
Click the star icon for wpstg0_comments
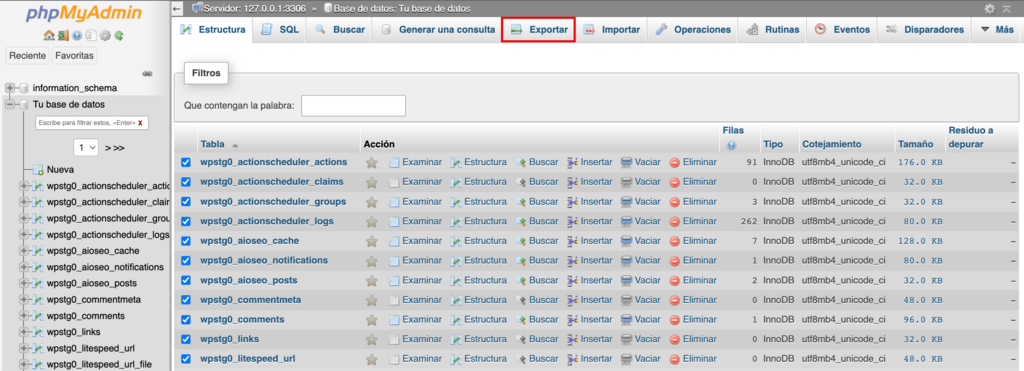[372, 320]
